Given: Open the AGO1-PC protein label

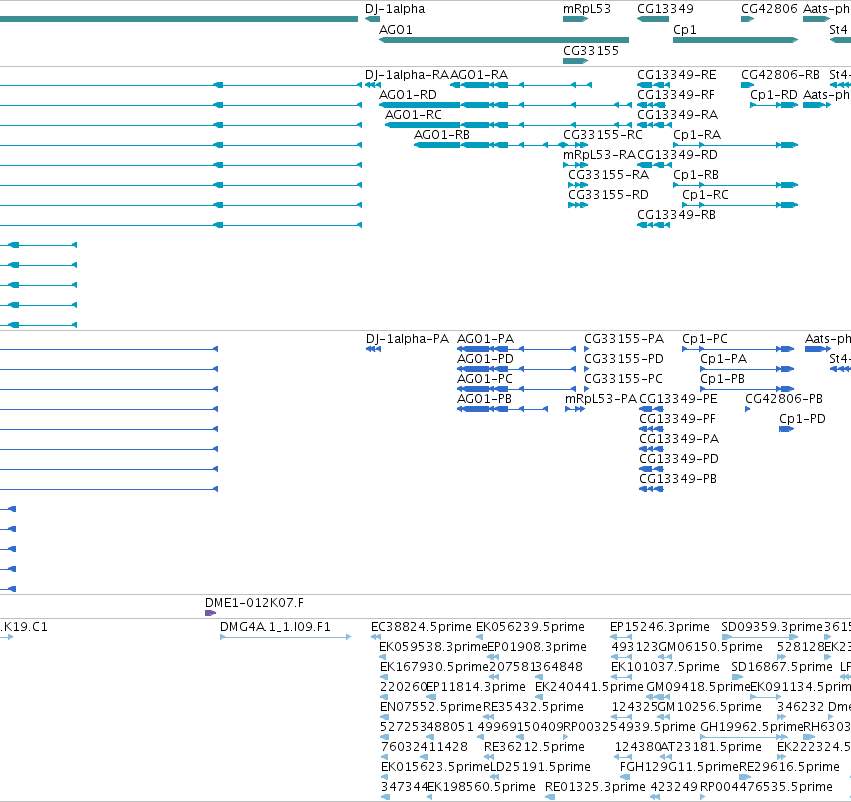Looking at the screenshot, I should pyautogui.click(x=484, y=379).
